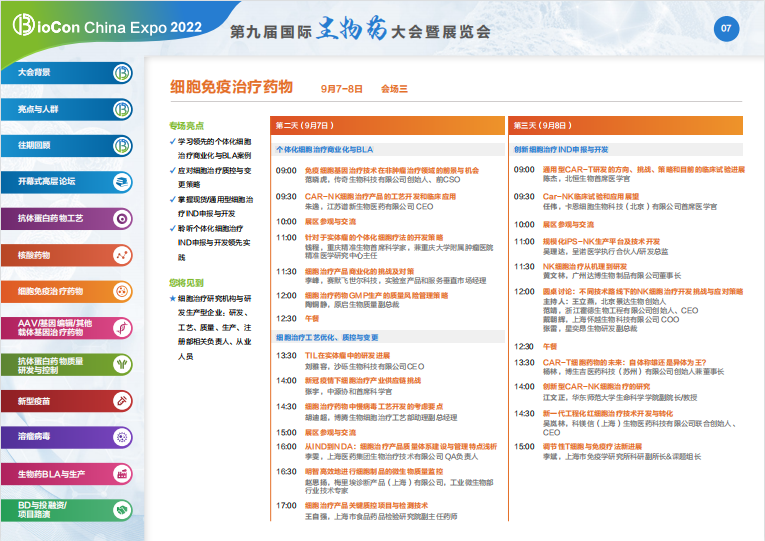Screen dimensions: 765x541
Task: Click checkmark beside 掌握现货/通用型细胞治疗
Action: (x=172, y=199)
